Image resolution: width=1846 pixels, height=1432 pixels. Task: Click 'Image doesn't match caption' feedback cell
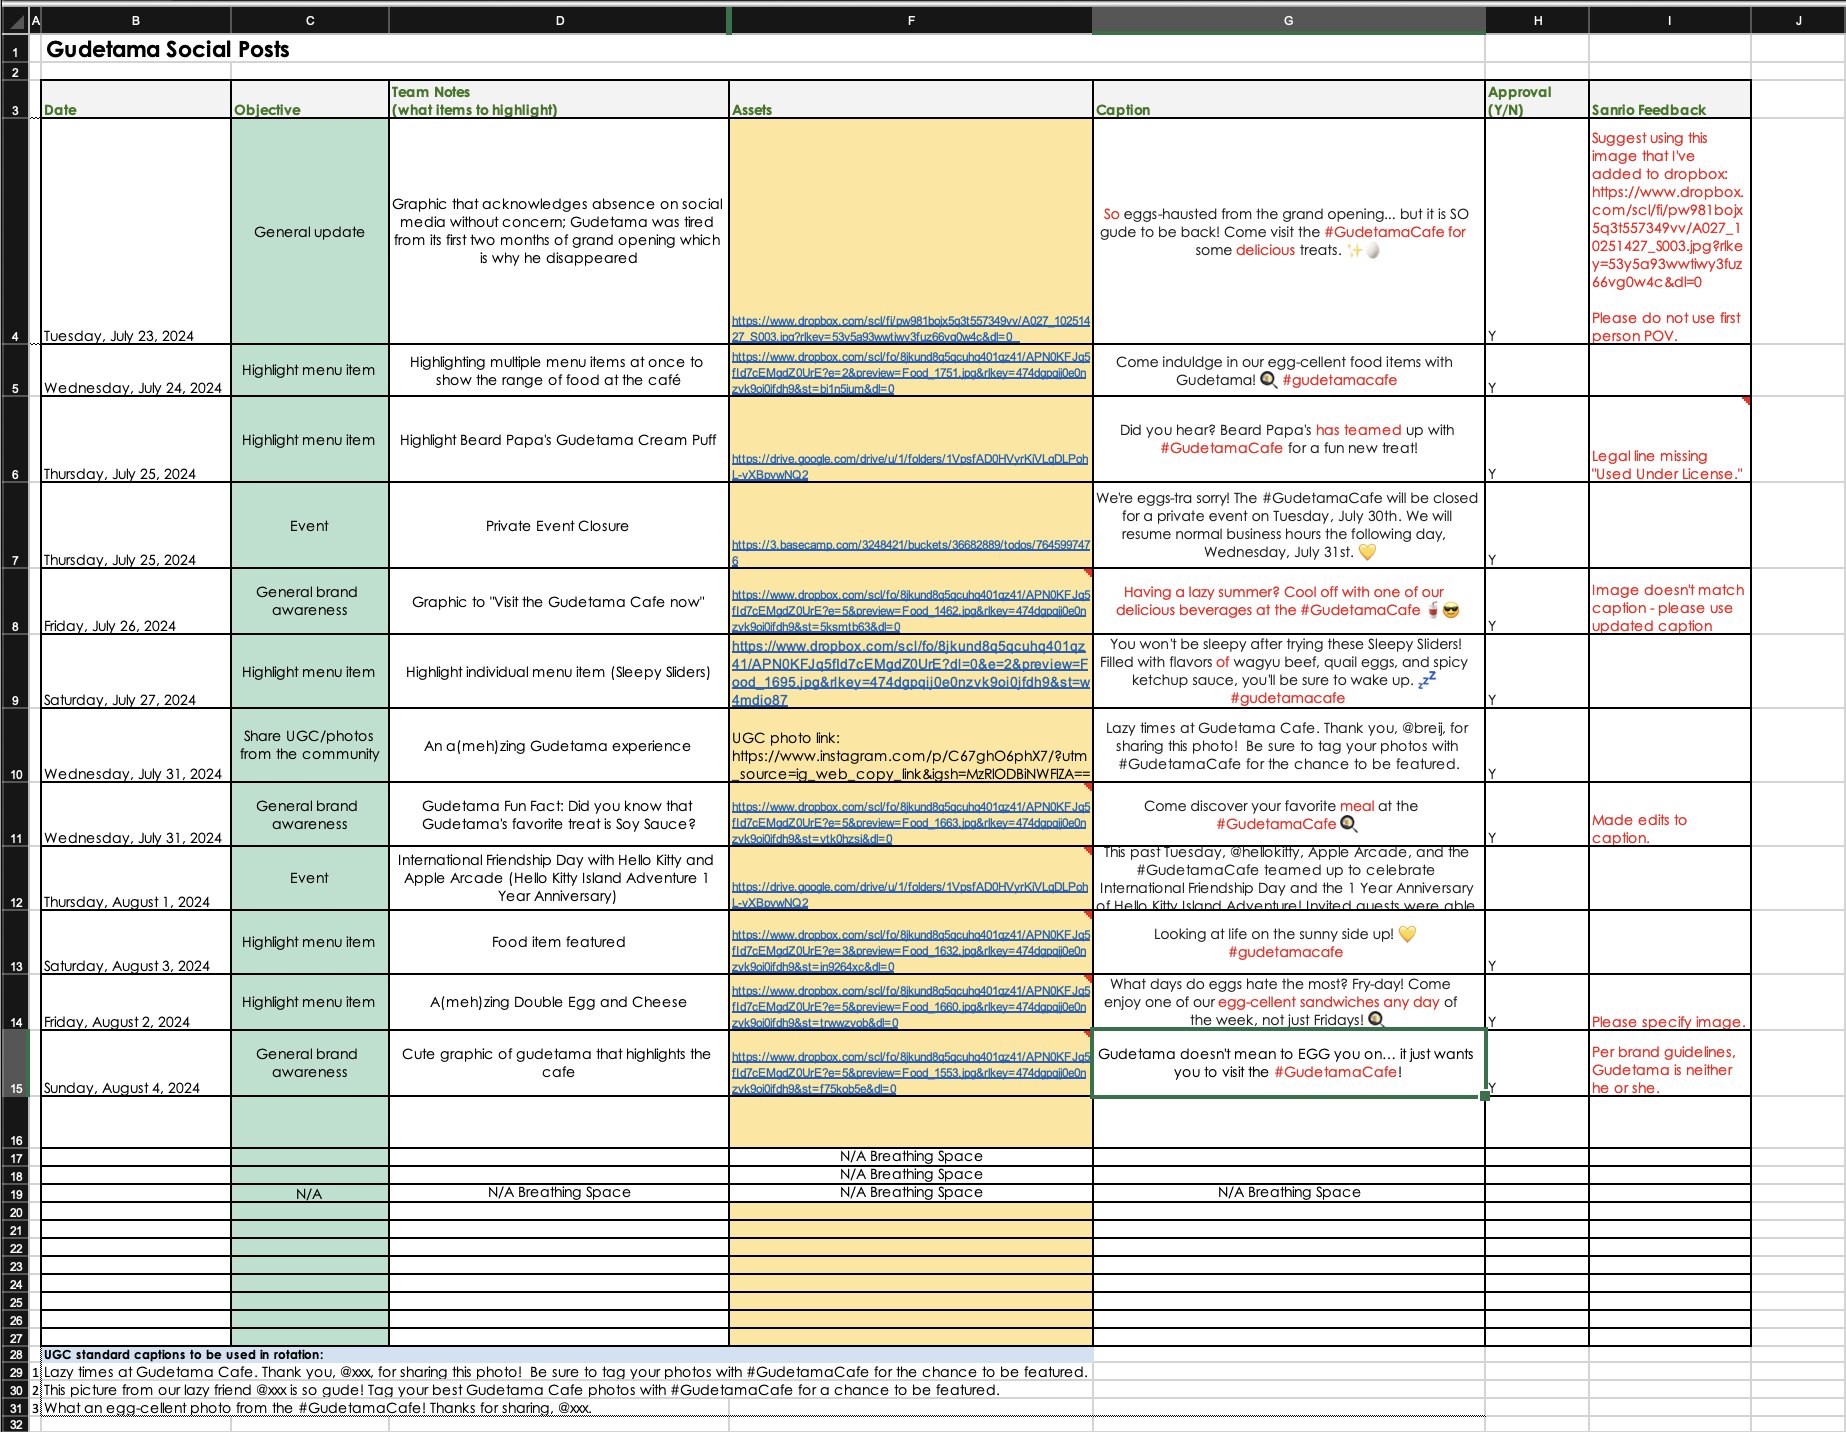tap(1669, 601)
